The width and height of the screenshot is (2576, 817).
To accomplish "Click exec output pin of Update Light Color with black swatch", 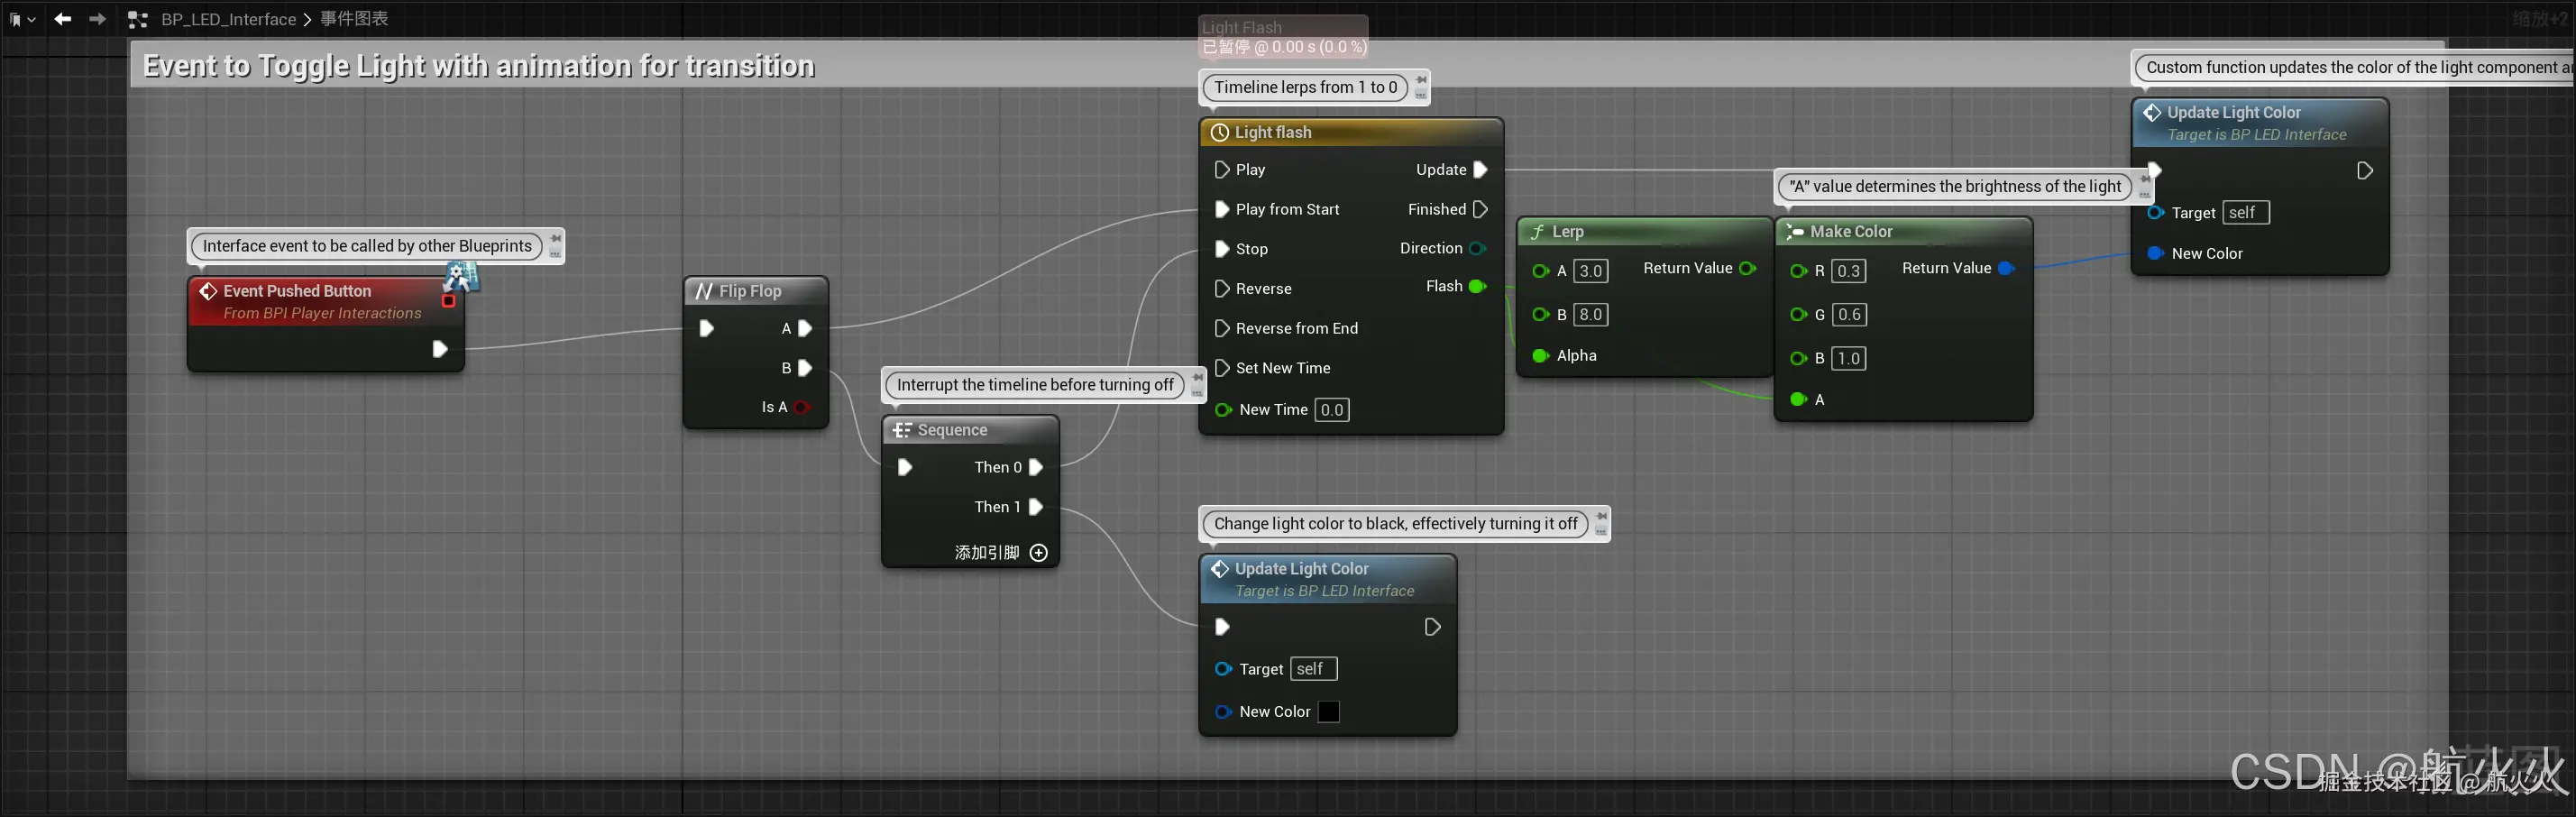I will pyautogui.click(x=1432, y=627).
